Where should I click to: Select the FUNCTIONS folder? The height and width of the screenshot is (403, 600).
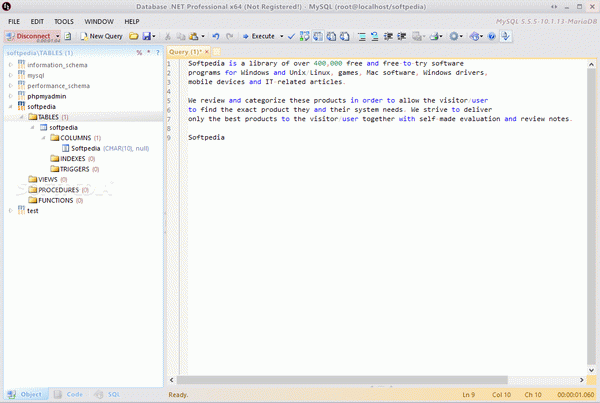point(55,200)
